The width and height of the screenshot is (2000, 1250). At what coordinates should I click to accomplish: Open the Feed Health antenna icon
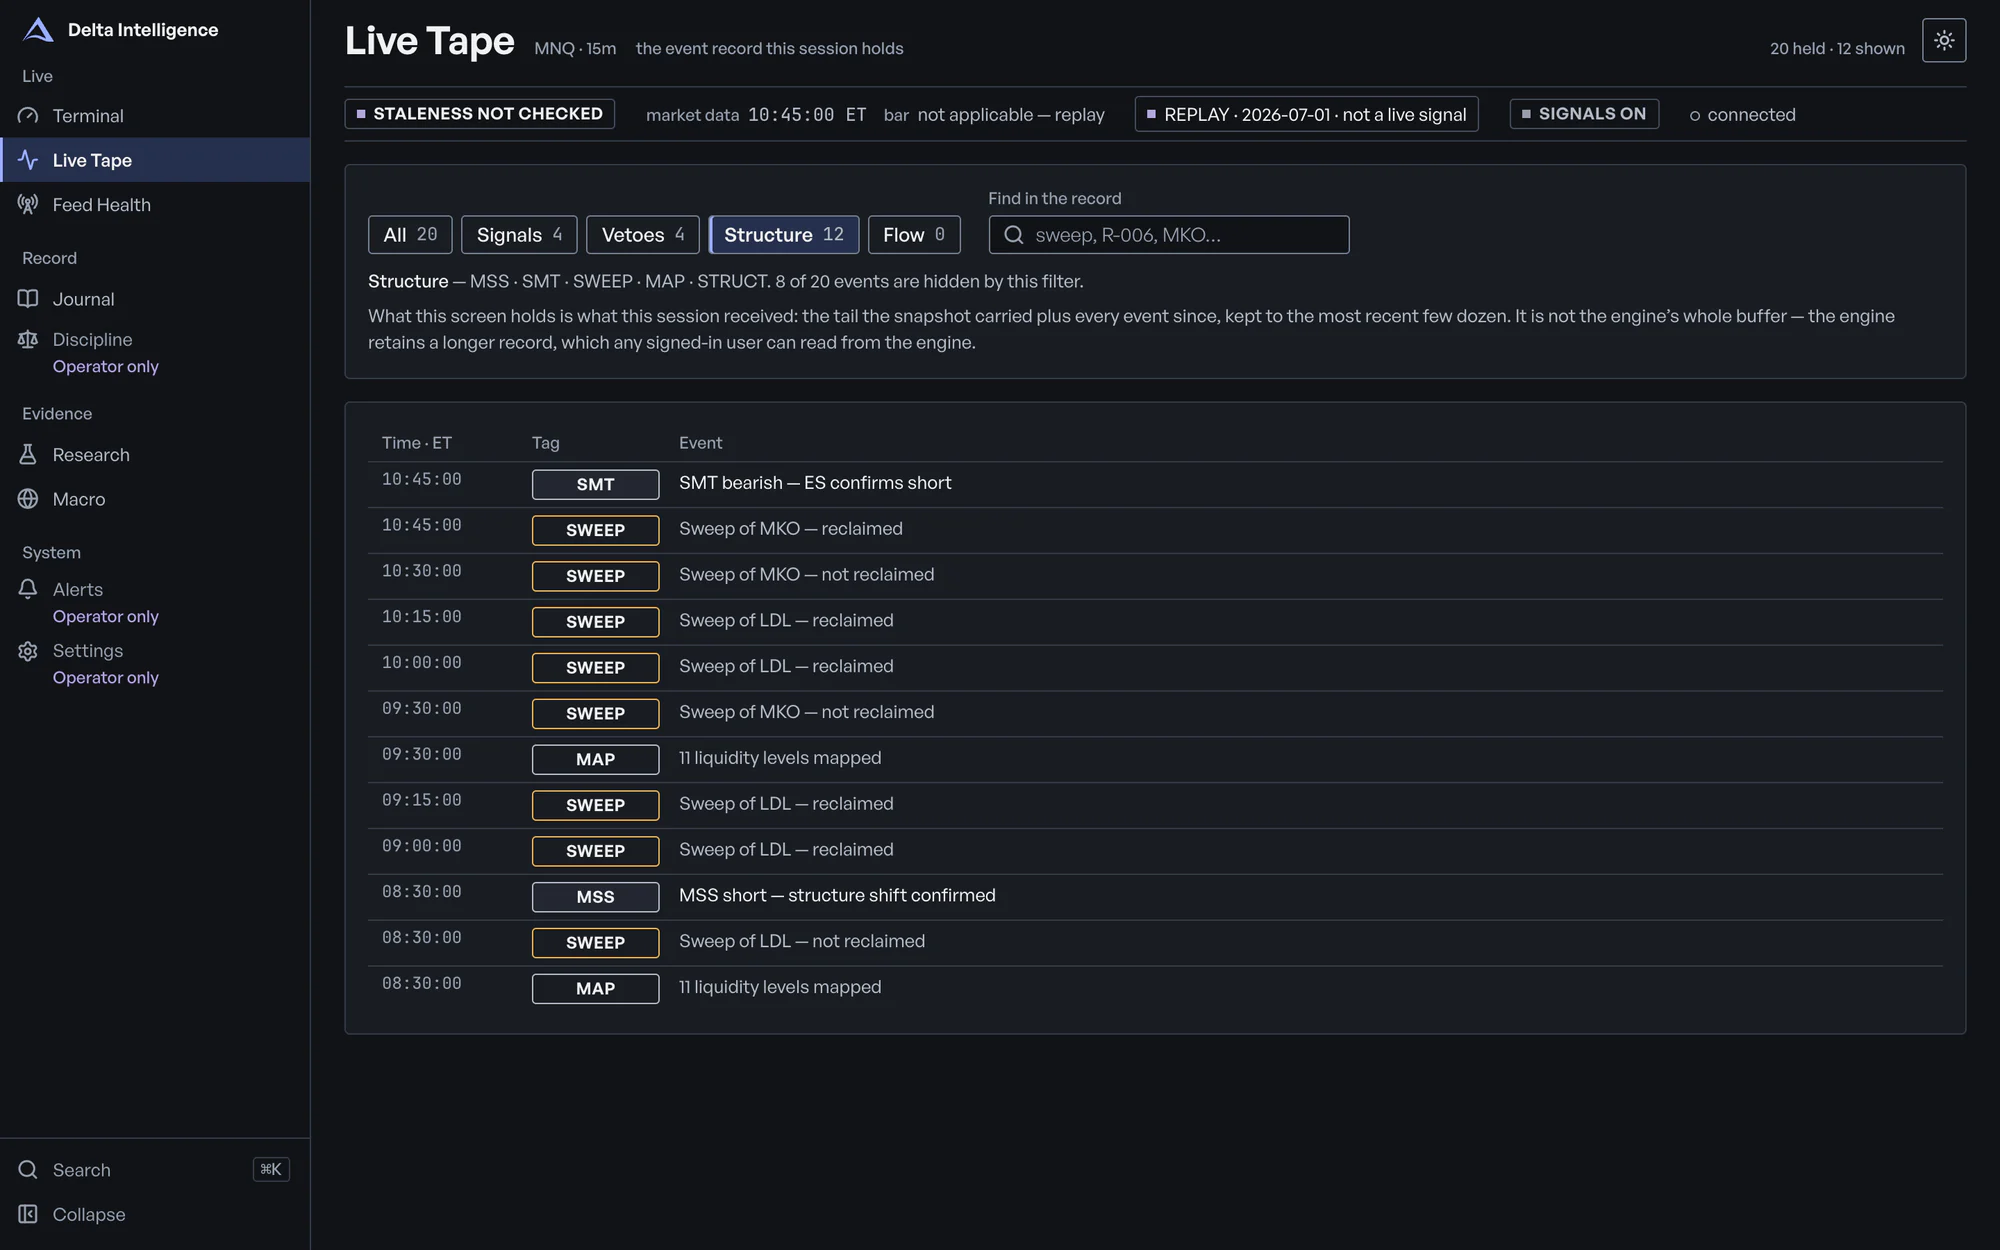(28, 204)
